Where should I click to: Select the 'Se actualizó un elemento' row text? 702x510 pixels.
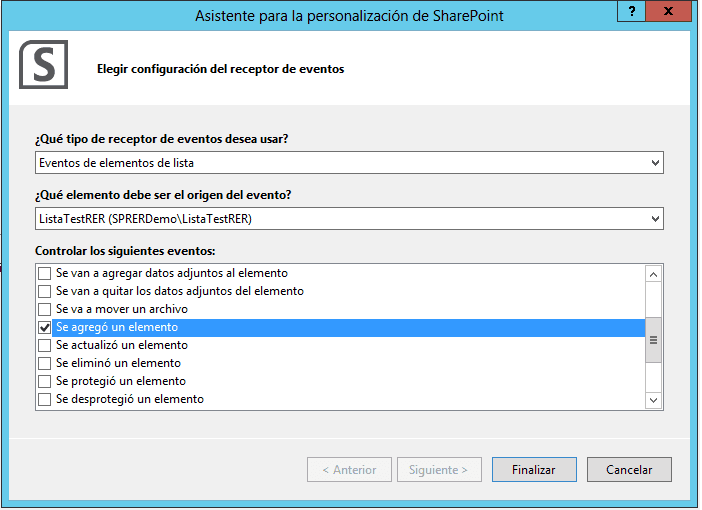122,345
